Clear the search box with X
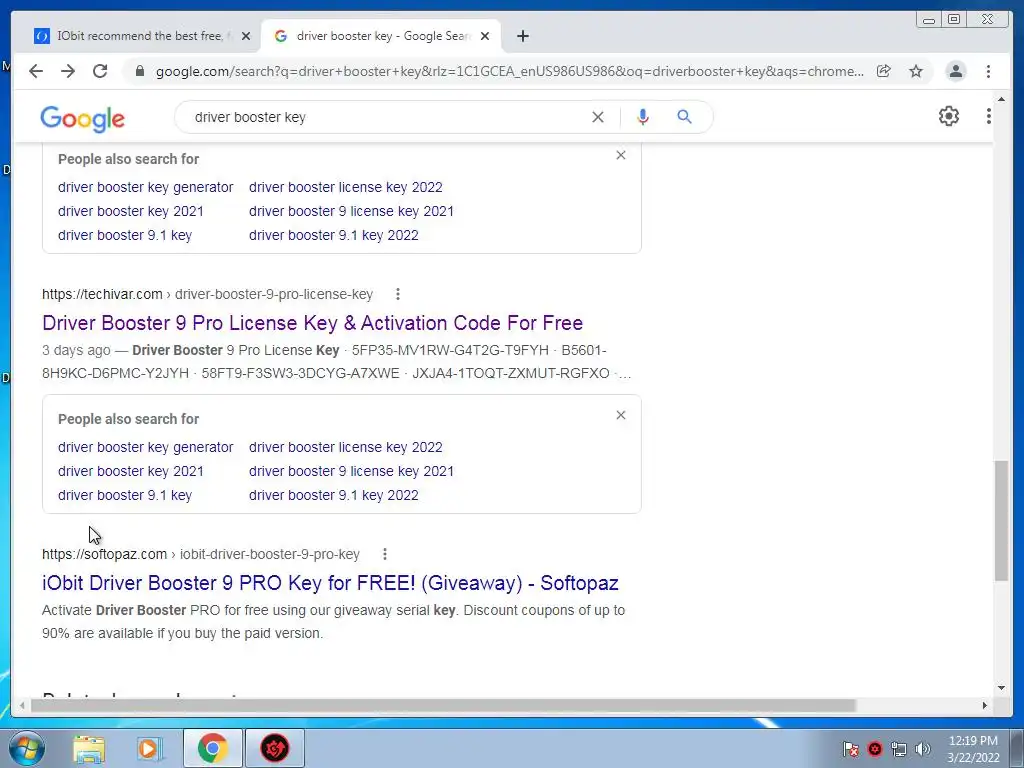1024x768 pixels. pos(598,117)
